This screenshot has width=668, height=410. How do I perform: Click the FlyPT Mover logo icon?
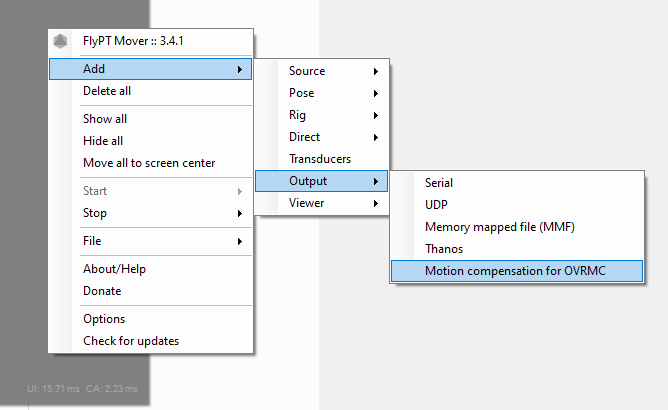(x=60, y=41)
